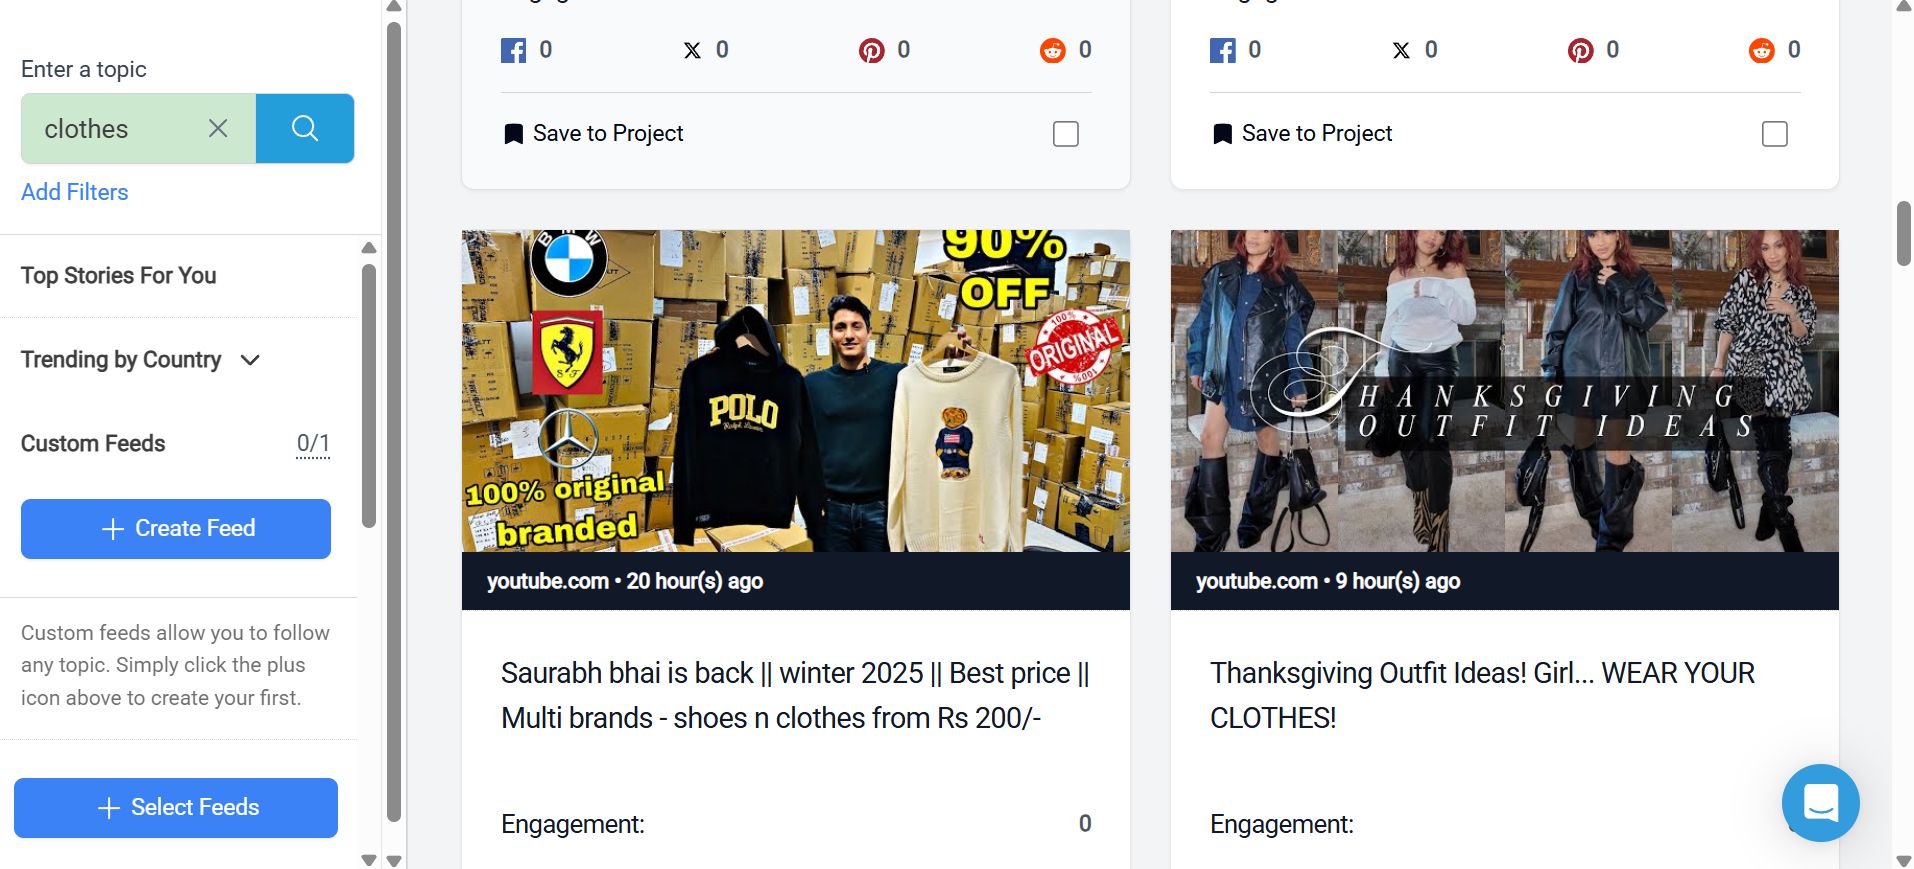Click Facebook icon on right card
This screenshot has width=1914, height=869.
tap(1222, 50)
